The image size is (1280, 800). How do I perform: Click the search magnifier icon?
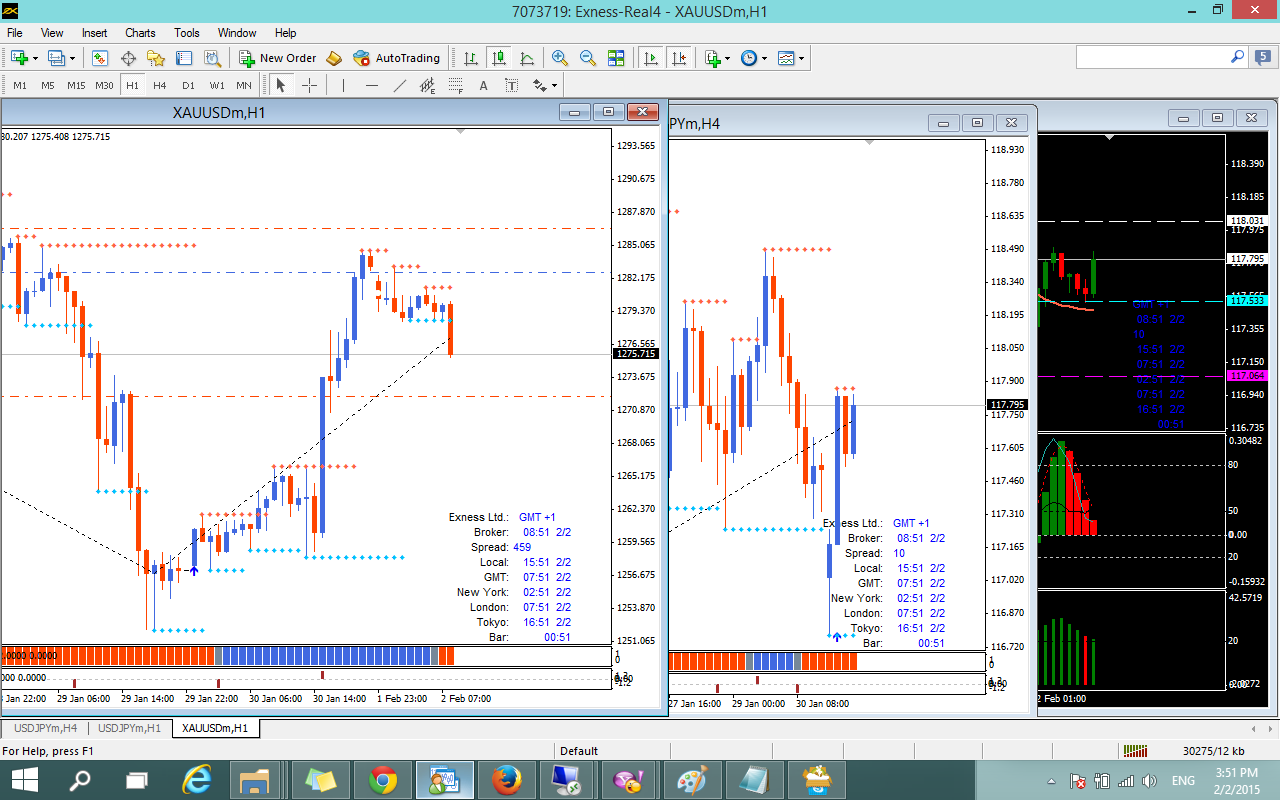1237,57
